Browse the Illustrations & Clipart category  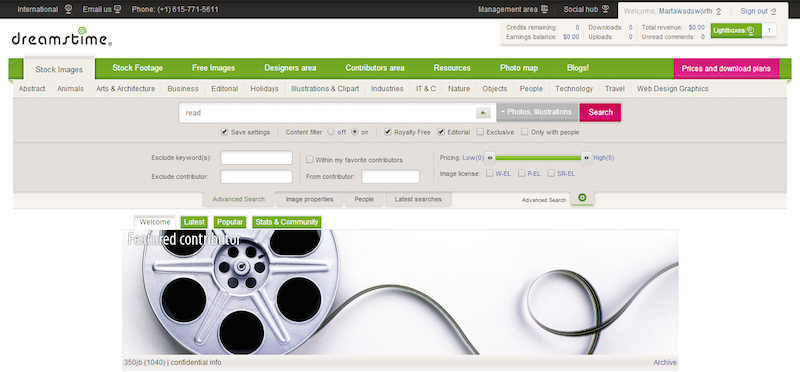[x=325, y=88]
